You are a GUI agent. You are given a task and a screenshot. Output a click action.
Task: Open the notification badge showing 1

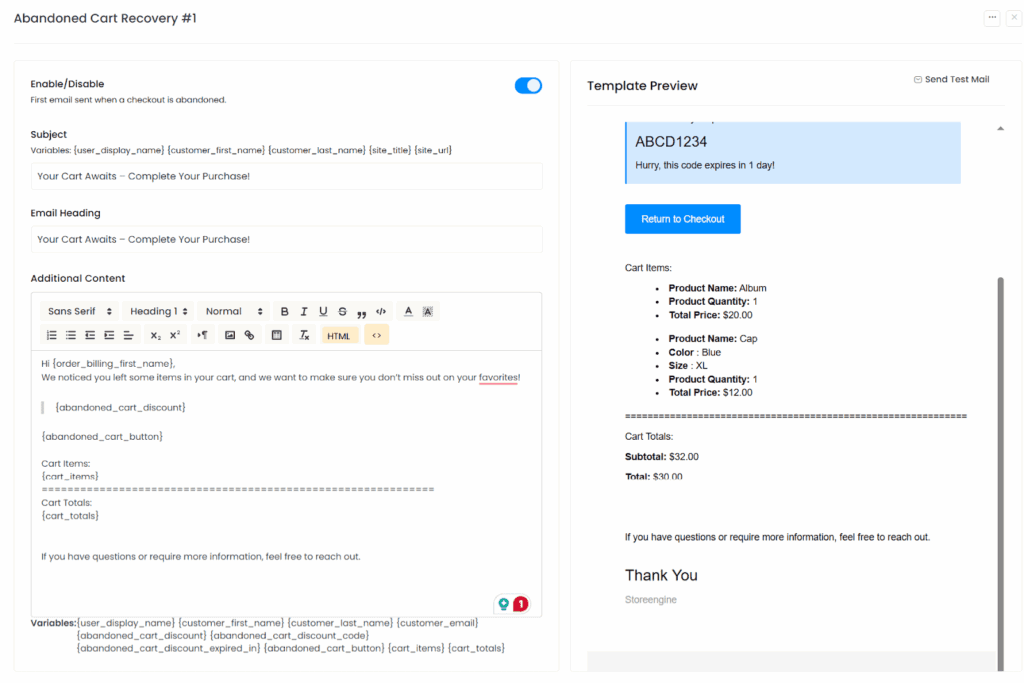[519, 603]
